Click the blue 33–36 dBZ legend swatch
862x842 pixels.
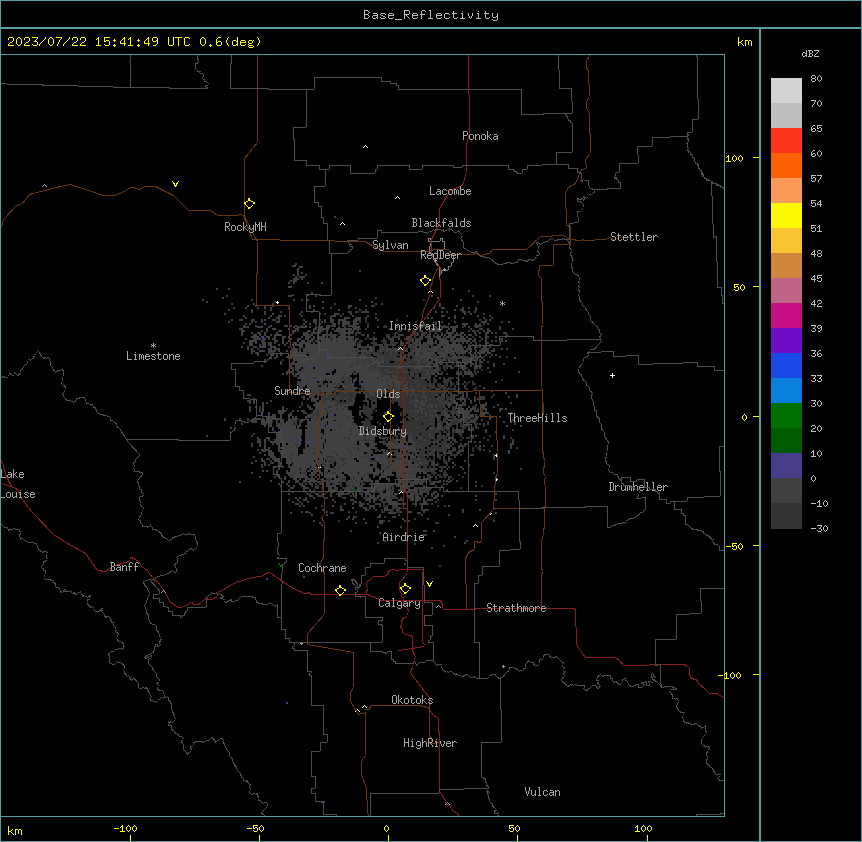pyautogui.click(x=786, y=365)
